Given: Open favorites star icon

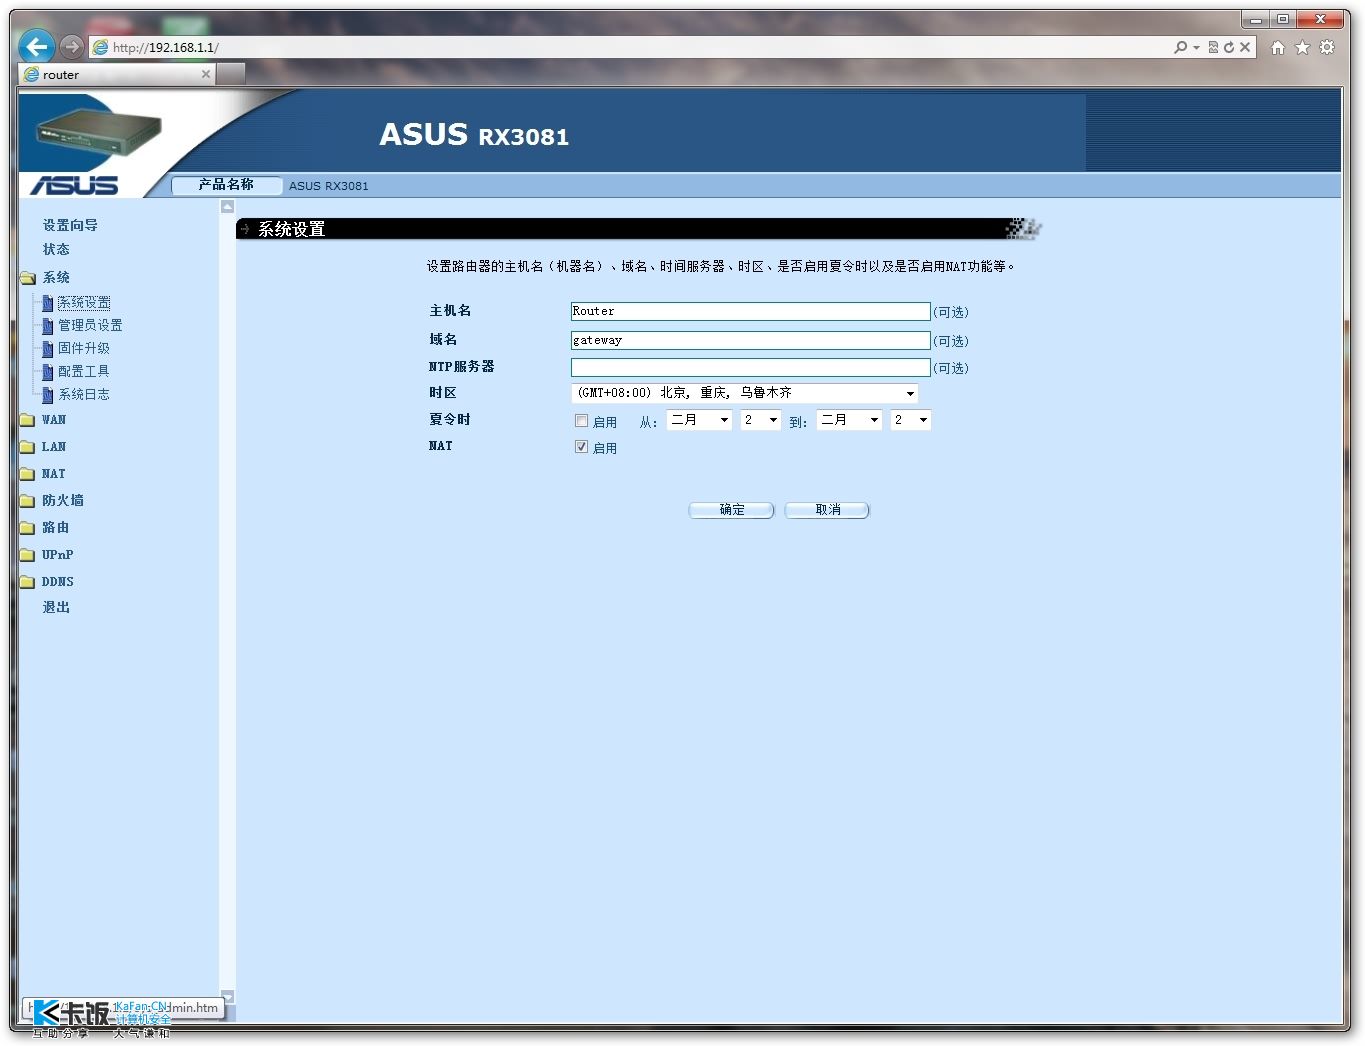Looking at the screenshot, I should point(1302,47).
